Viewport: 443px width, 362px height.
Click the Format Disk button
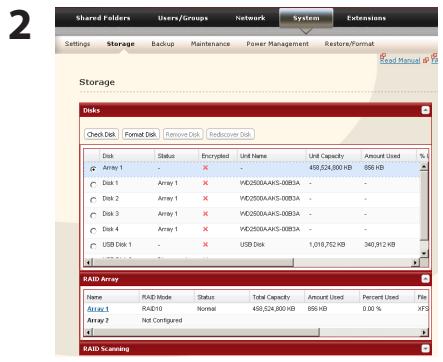140,134
